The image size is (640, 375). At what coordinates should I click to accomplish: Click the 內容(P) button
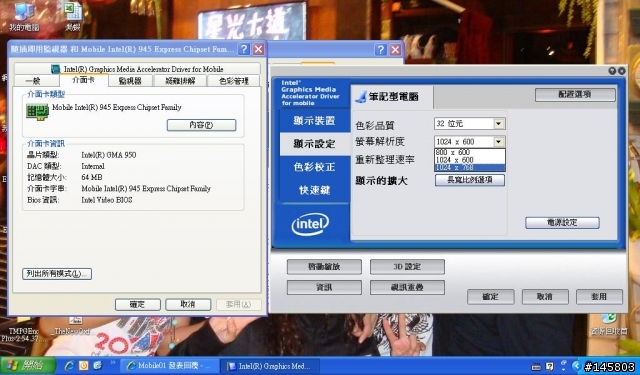(x=201, y=125)
